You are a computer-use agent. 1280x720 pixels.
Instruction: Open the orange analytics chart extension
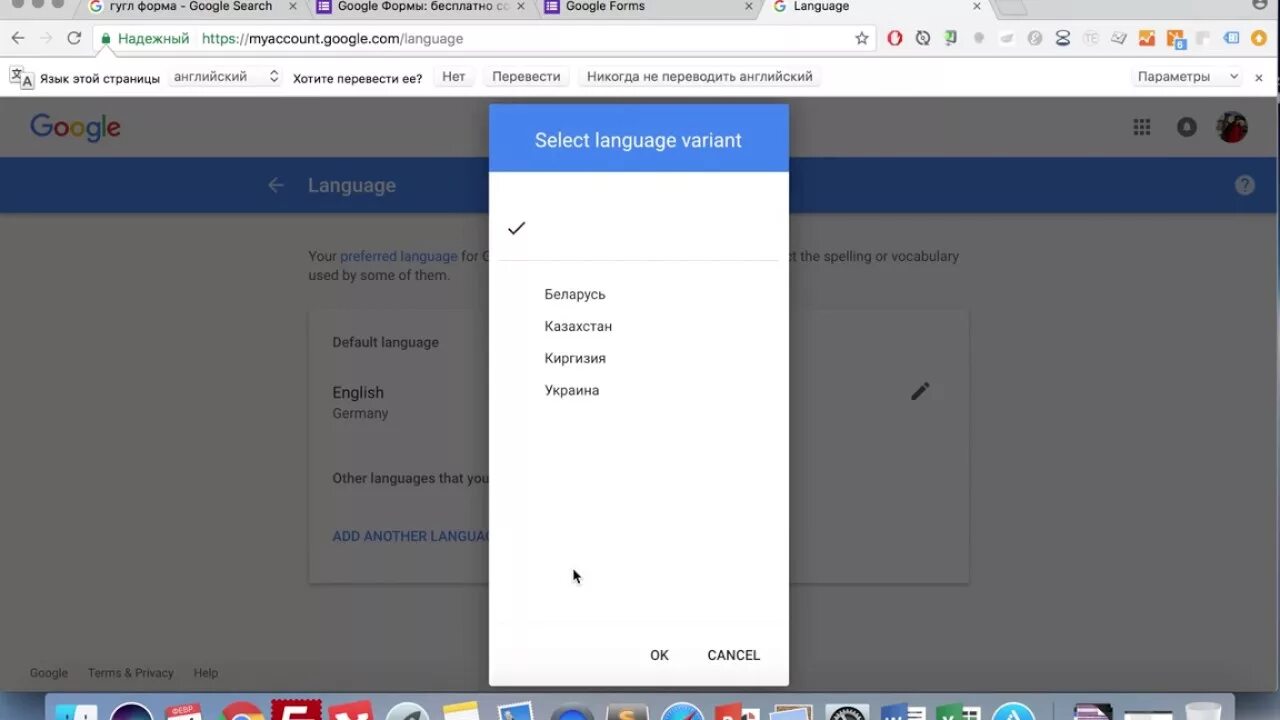[1147, 38]
